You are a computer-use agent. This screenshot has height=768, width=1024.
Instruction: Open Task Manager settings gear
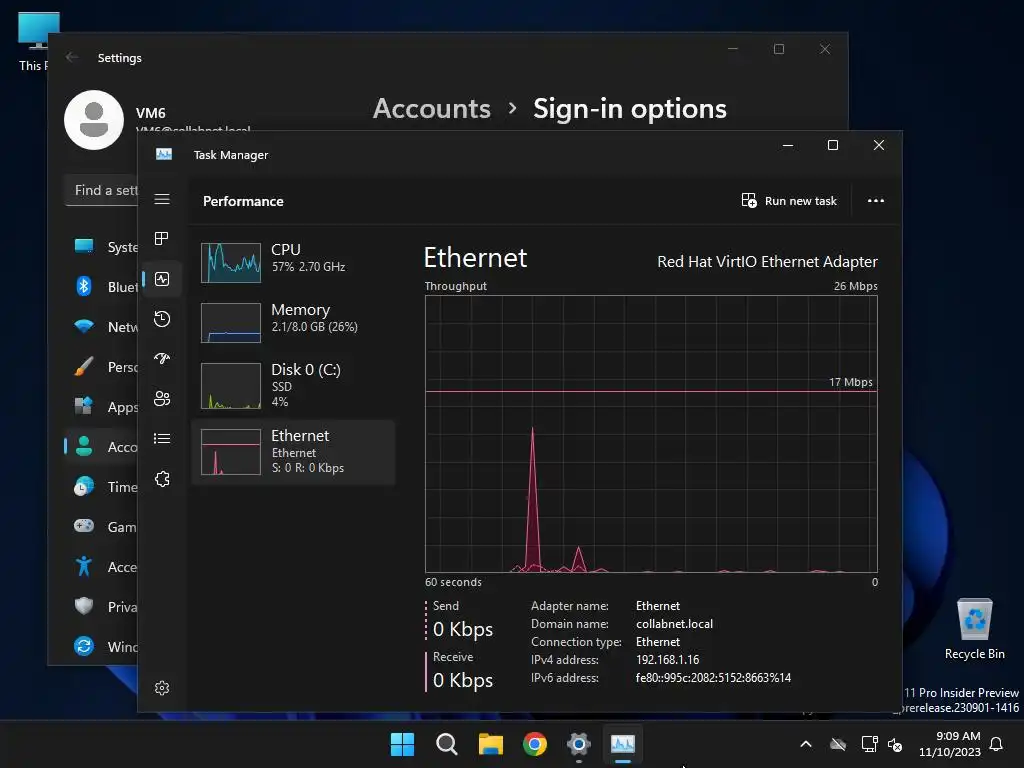point(162,688)
